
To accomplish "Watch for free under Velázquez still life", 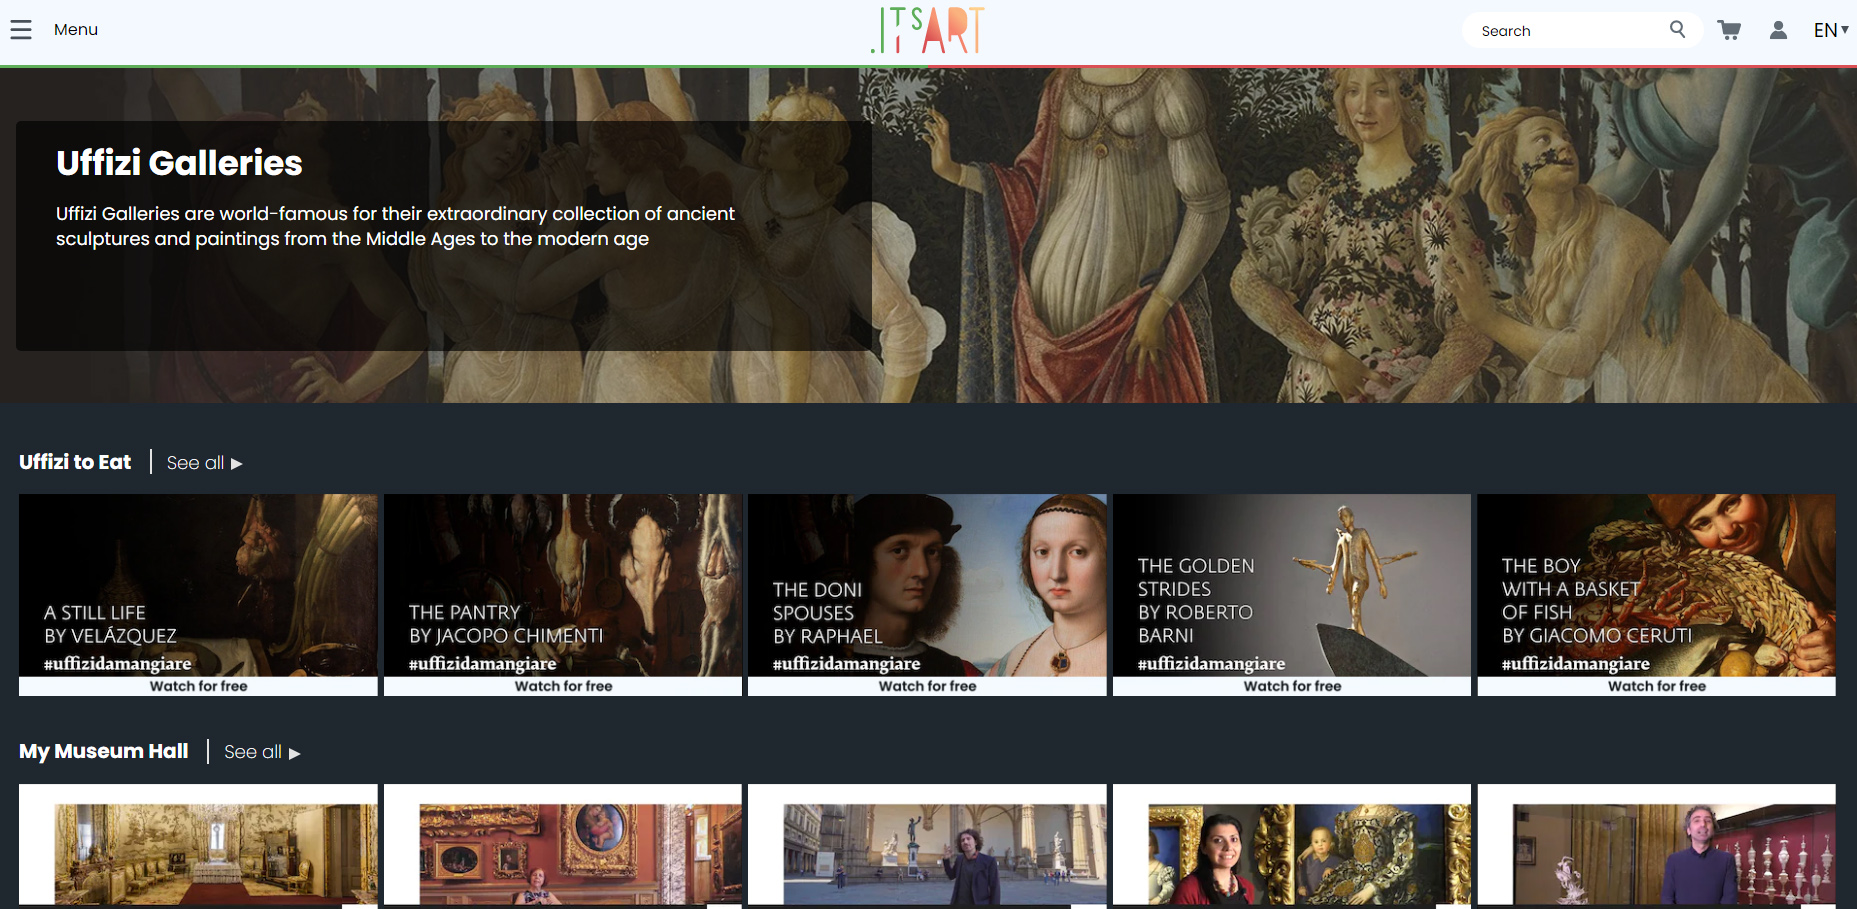I will click(198, 686).
